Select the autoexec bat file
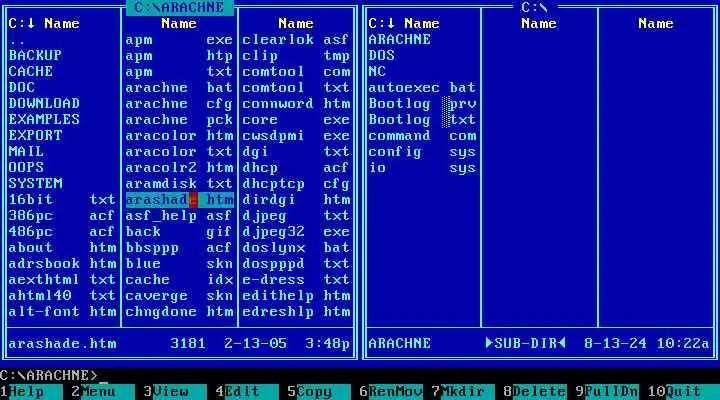Viewport: 720px width, 400px height. click(422, 88)
